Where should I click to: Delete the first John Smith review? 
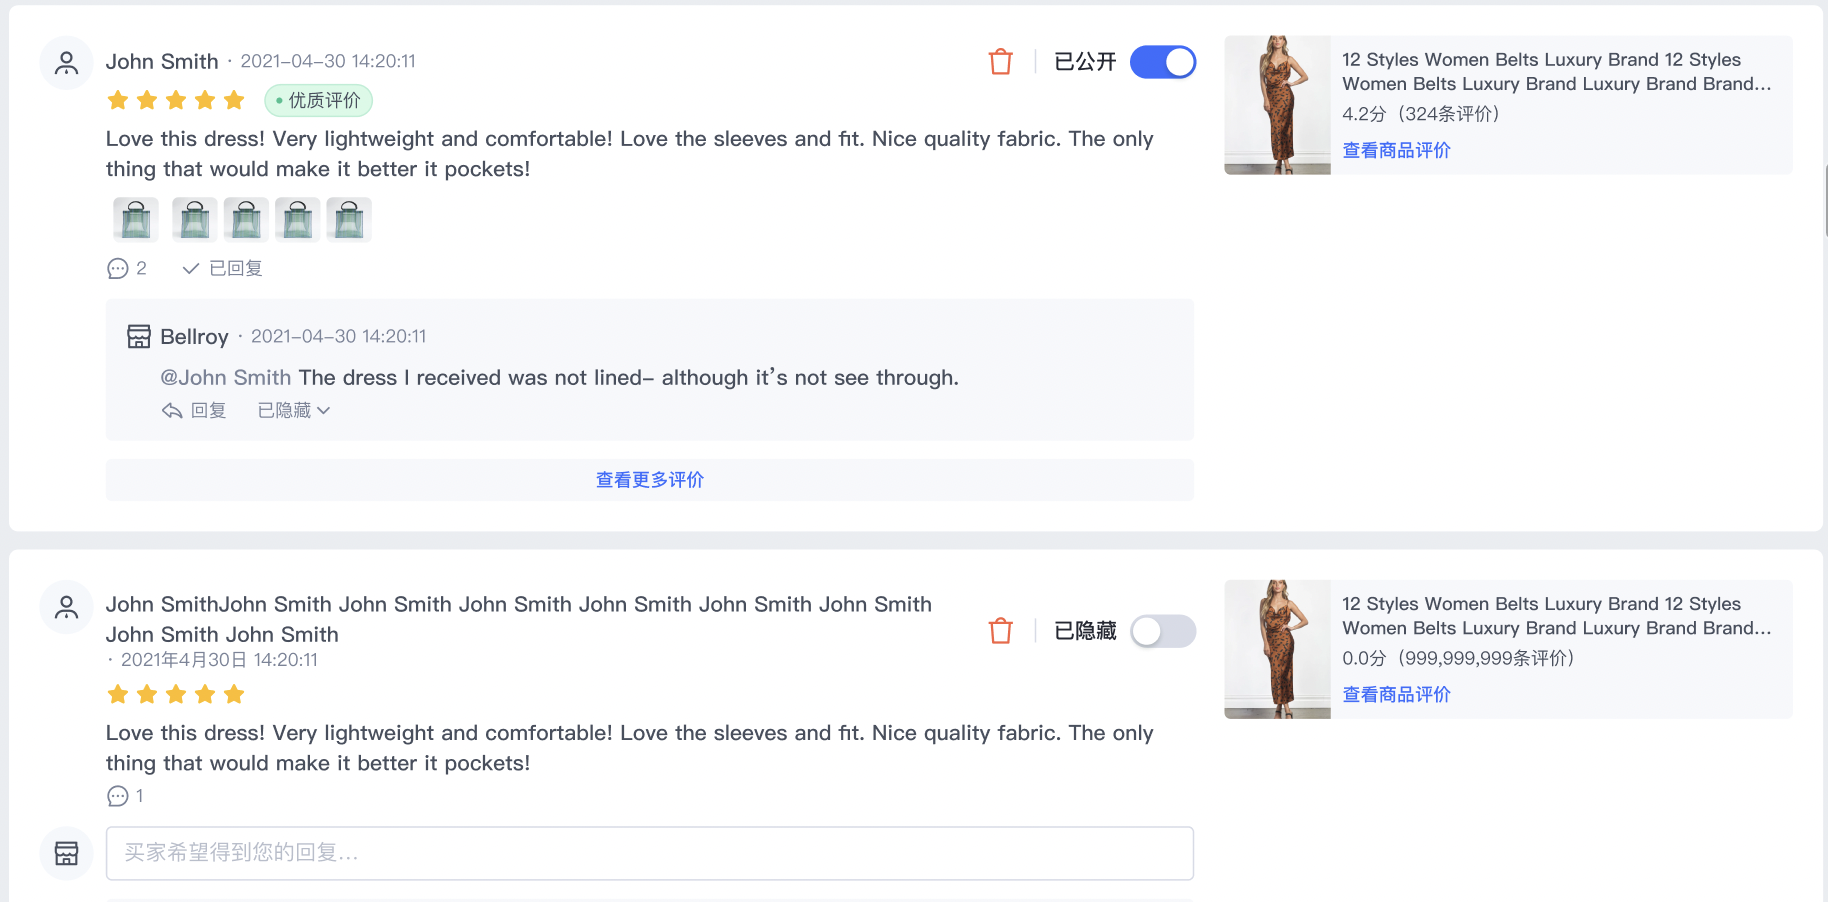point(1000,62)
